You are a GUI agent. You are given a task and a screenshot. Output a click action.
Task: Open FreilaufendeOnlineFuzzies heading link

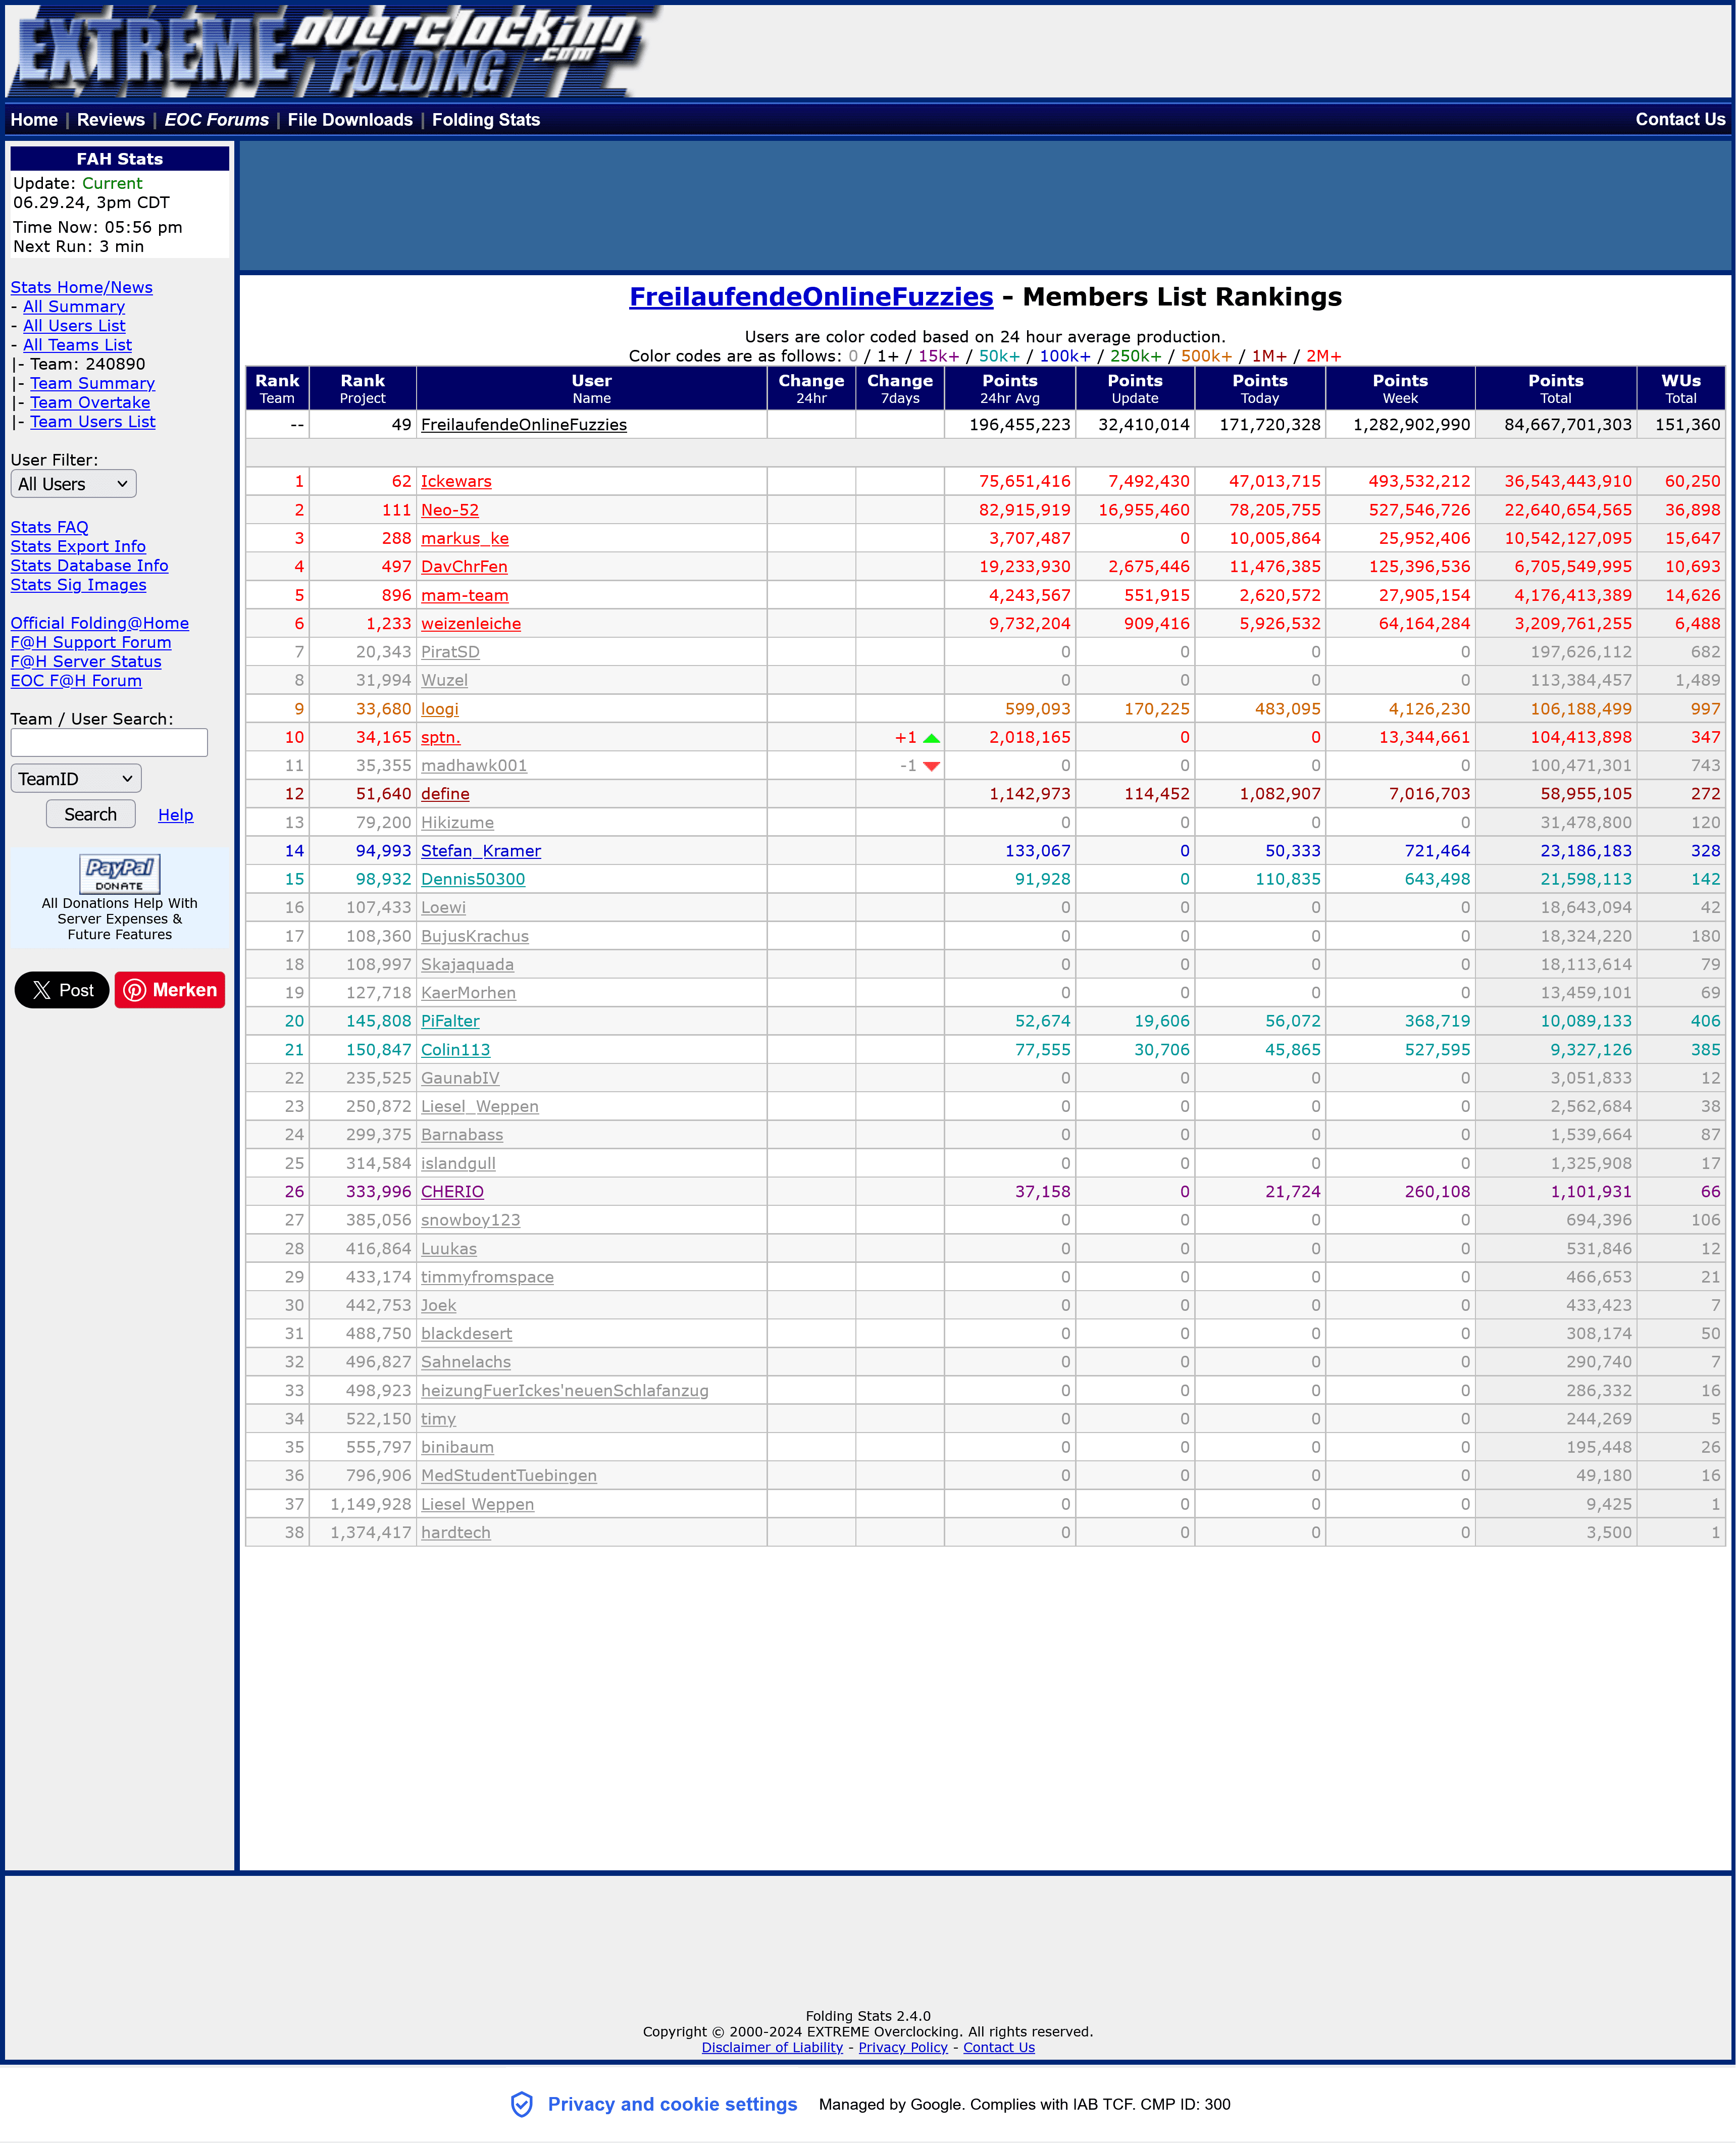pos(810,297)
